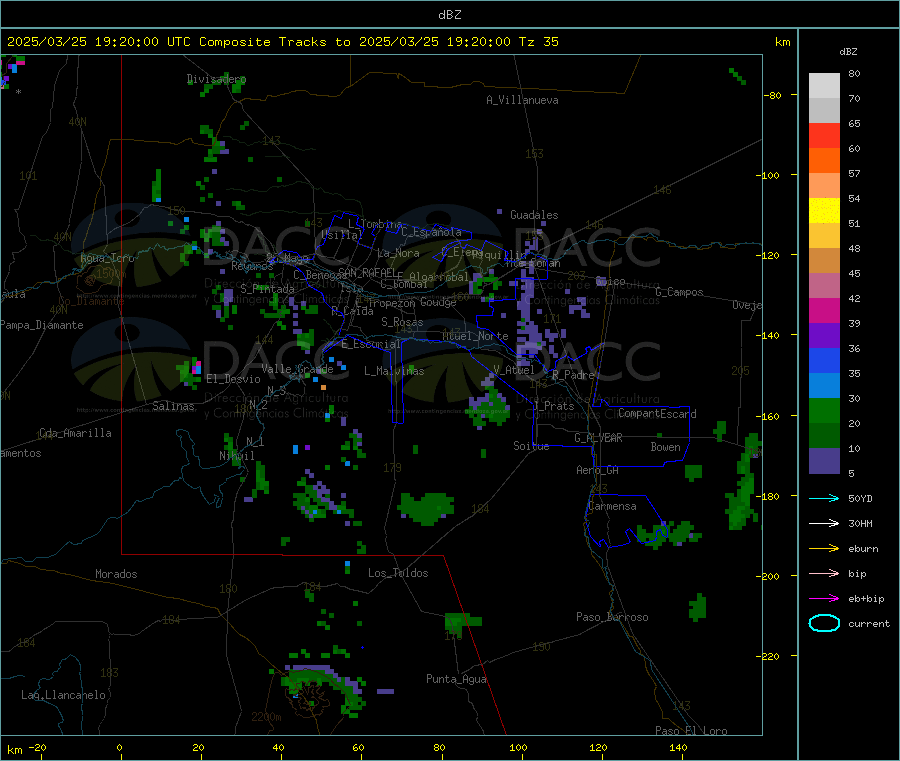Viewport: 900px width, 761px height.
Task: Click the Carmensa location label
Action: 612,506
